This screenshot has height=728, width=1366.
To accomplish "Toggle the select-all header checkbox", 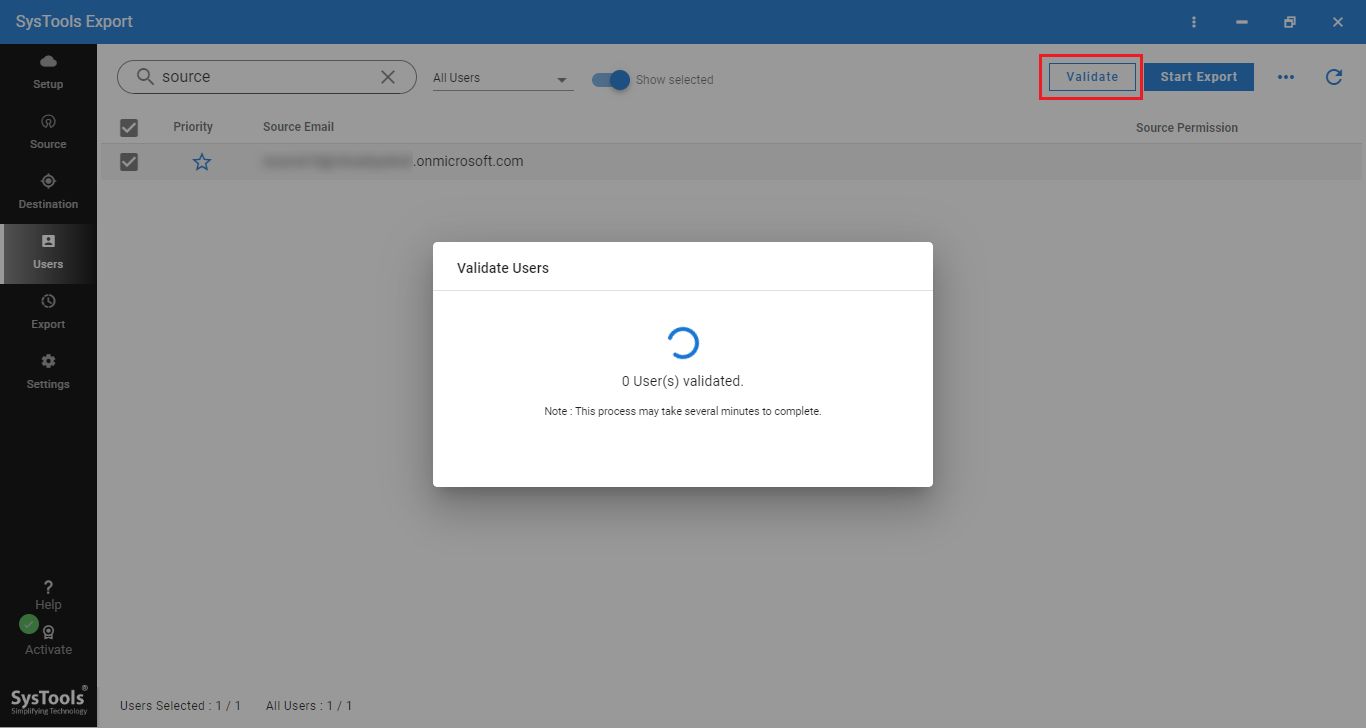I will [x=129, y=127].
